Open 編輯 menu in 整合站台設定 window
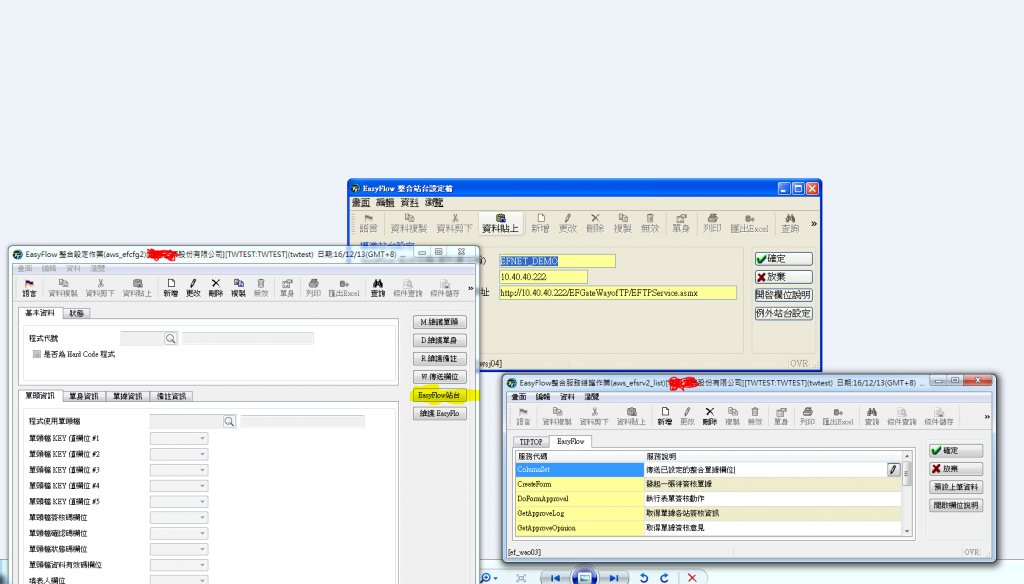Screen dimensions: 1024x584 click(385, 203)
